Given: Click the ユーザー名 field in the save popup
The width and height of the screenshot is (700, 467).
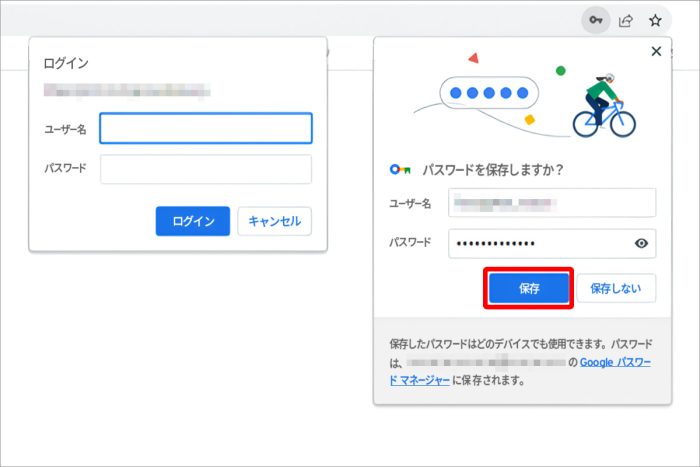Looking at the screenshot, I should [x=552, y=203].
